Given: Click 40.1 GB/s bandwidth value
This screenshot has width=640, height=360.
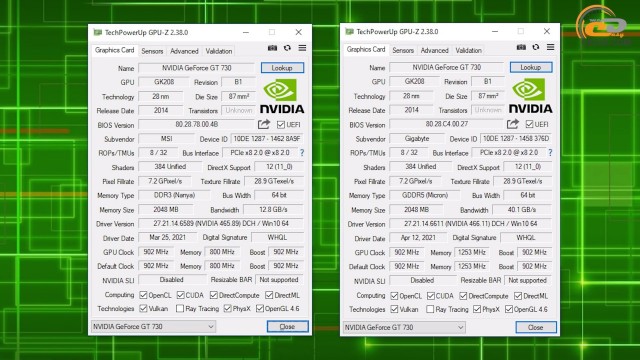Looking at the screenshot, I should [x=522, y=209].
